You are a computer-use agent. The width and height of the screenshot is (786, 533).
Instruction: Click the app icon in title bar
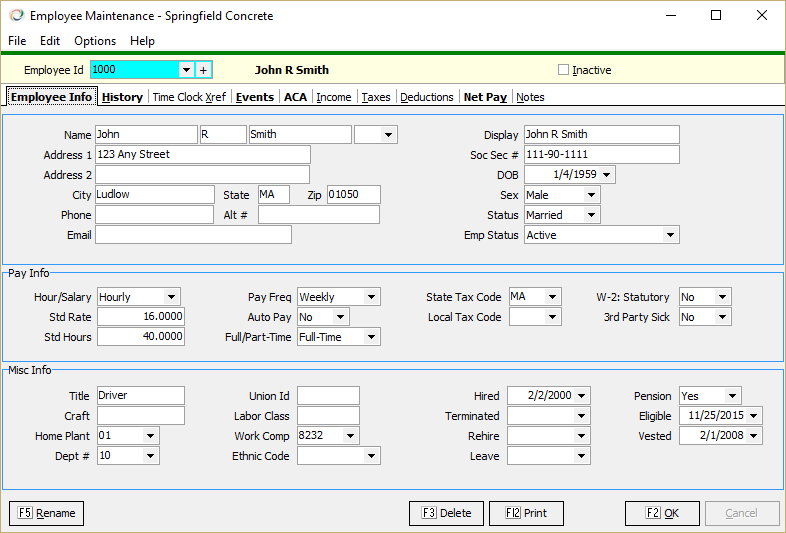point(15,16)
